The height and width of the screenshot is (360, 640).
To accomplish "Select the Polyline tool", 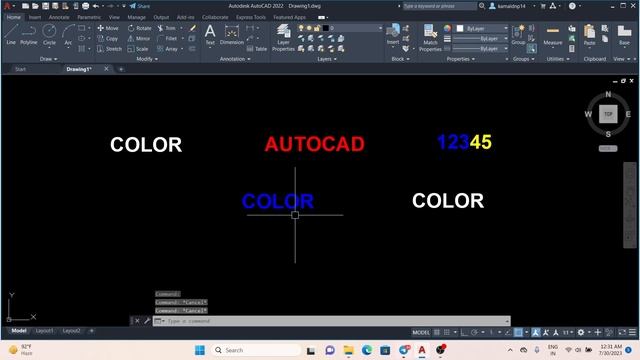I will click(29, 34).
